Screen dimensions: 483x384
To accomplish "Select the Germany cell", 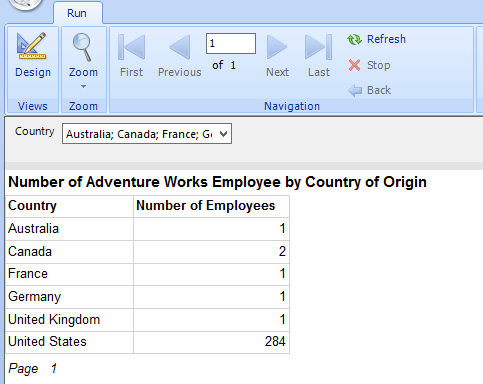I will (x=70, y=297).
